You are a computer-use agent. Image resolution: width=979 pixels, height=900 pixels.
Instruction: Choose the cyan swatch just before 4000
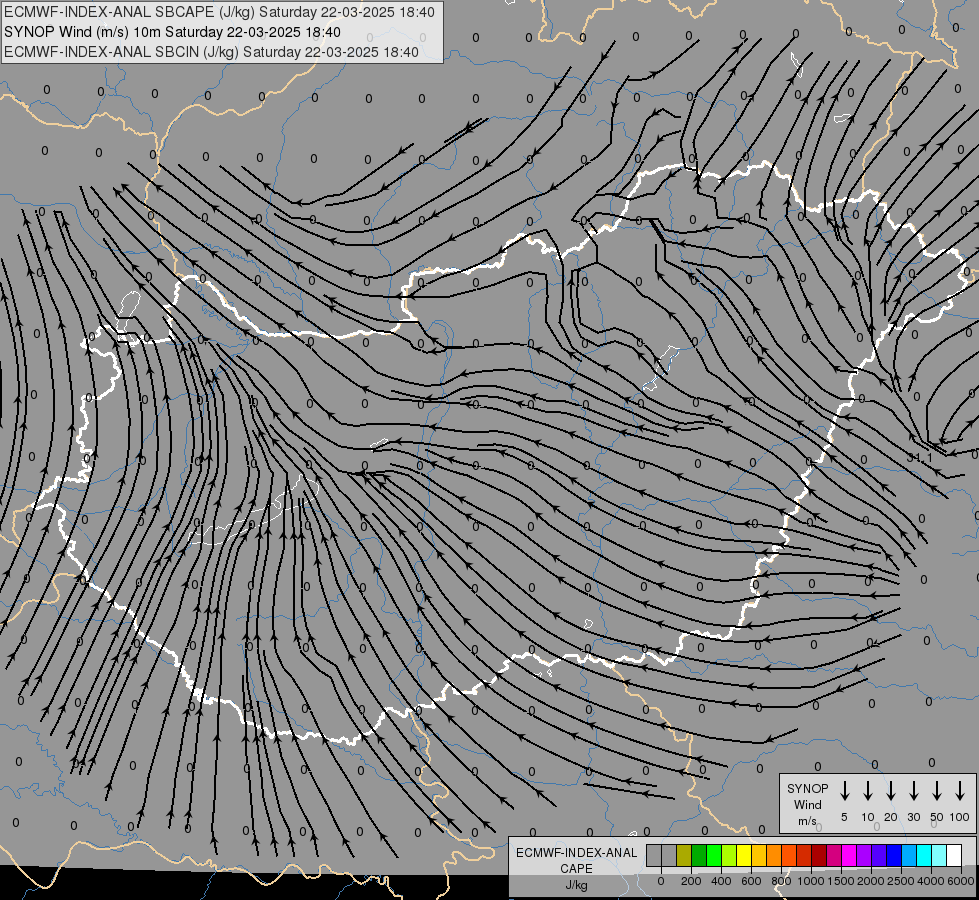[925, 855]
